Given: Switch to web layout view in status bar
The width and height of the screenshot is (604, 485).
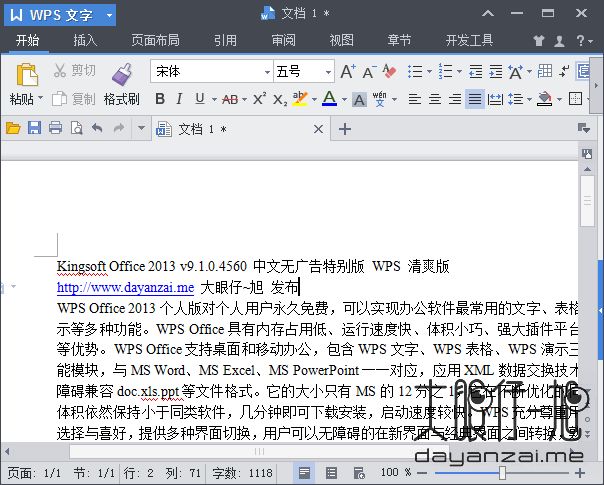Looking at the screenshot, I should [x=359, y=473].
